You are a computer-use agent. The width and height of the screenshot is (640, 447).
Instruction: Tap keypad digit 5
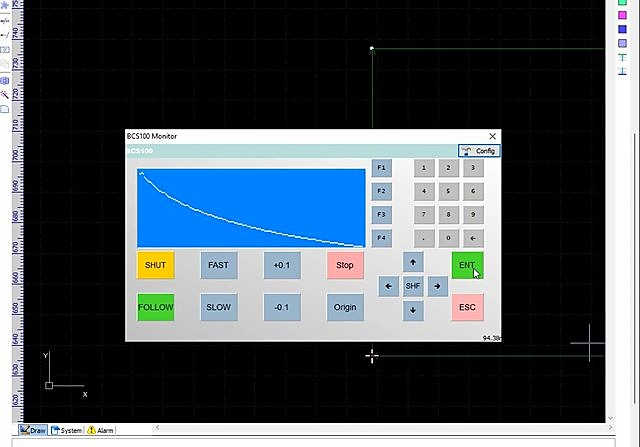448,191
